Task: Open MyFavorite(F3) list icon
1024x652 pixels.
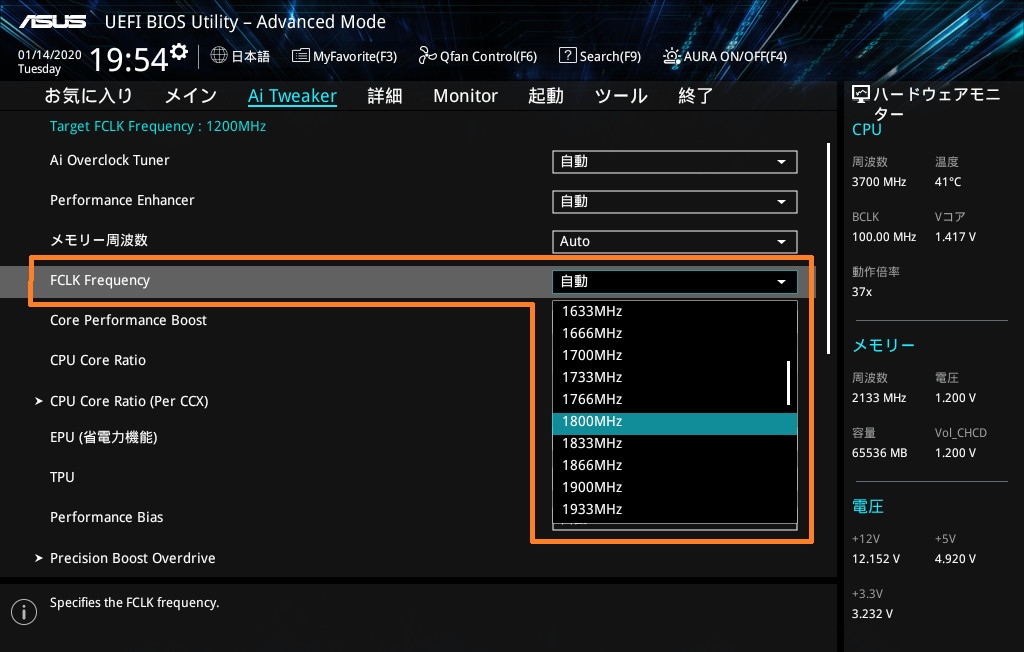Action: point(300,56)
